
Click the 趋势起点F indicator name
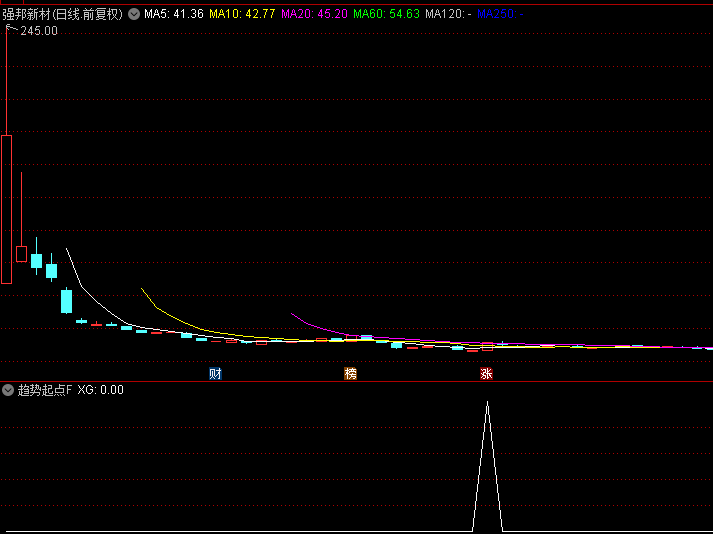click(x=45, y=390)
